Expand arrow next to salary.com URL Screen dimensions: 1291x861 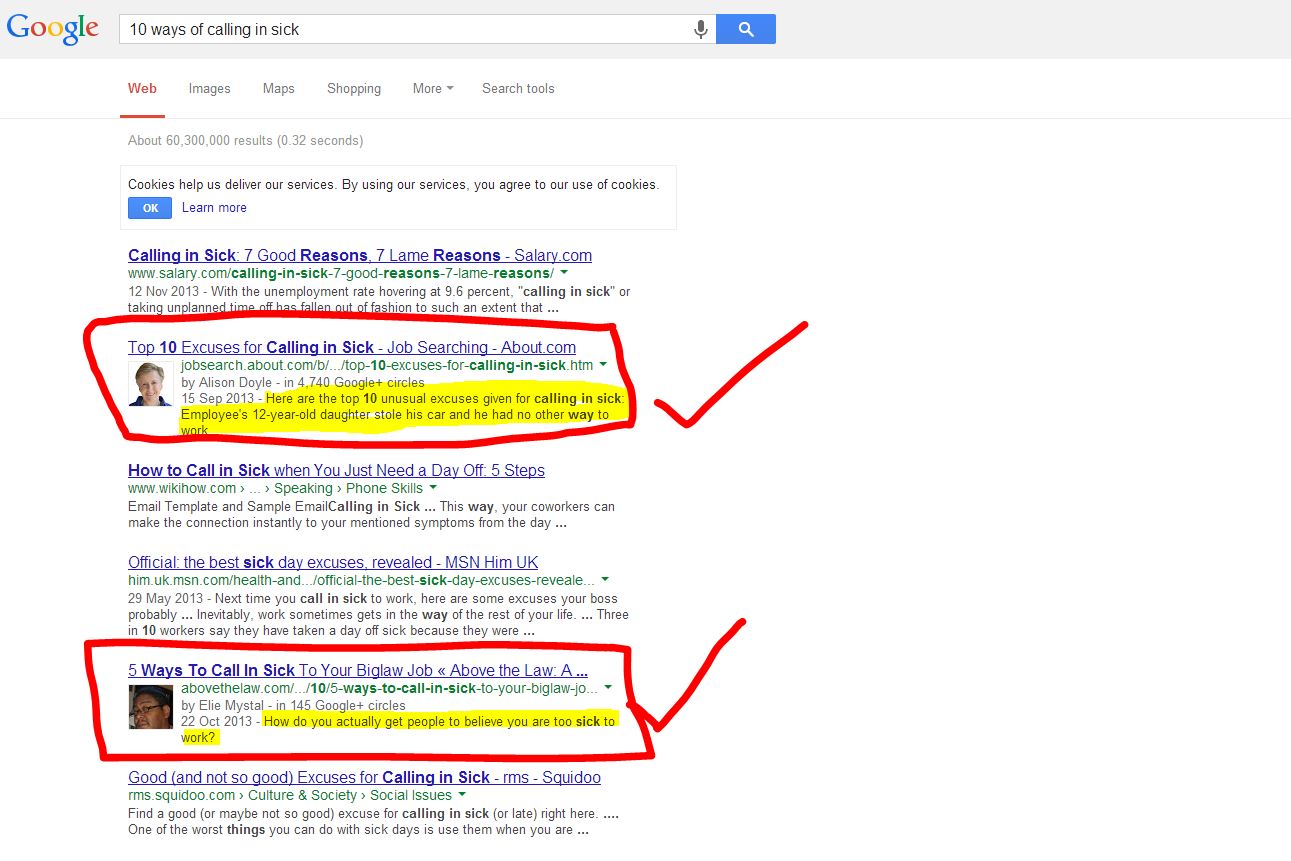(x=564, y=273)
